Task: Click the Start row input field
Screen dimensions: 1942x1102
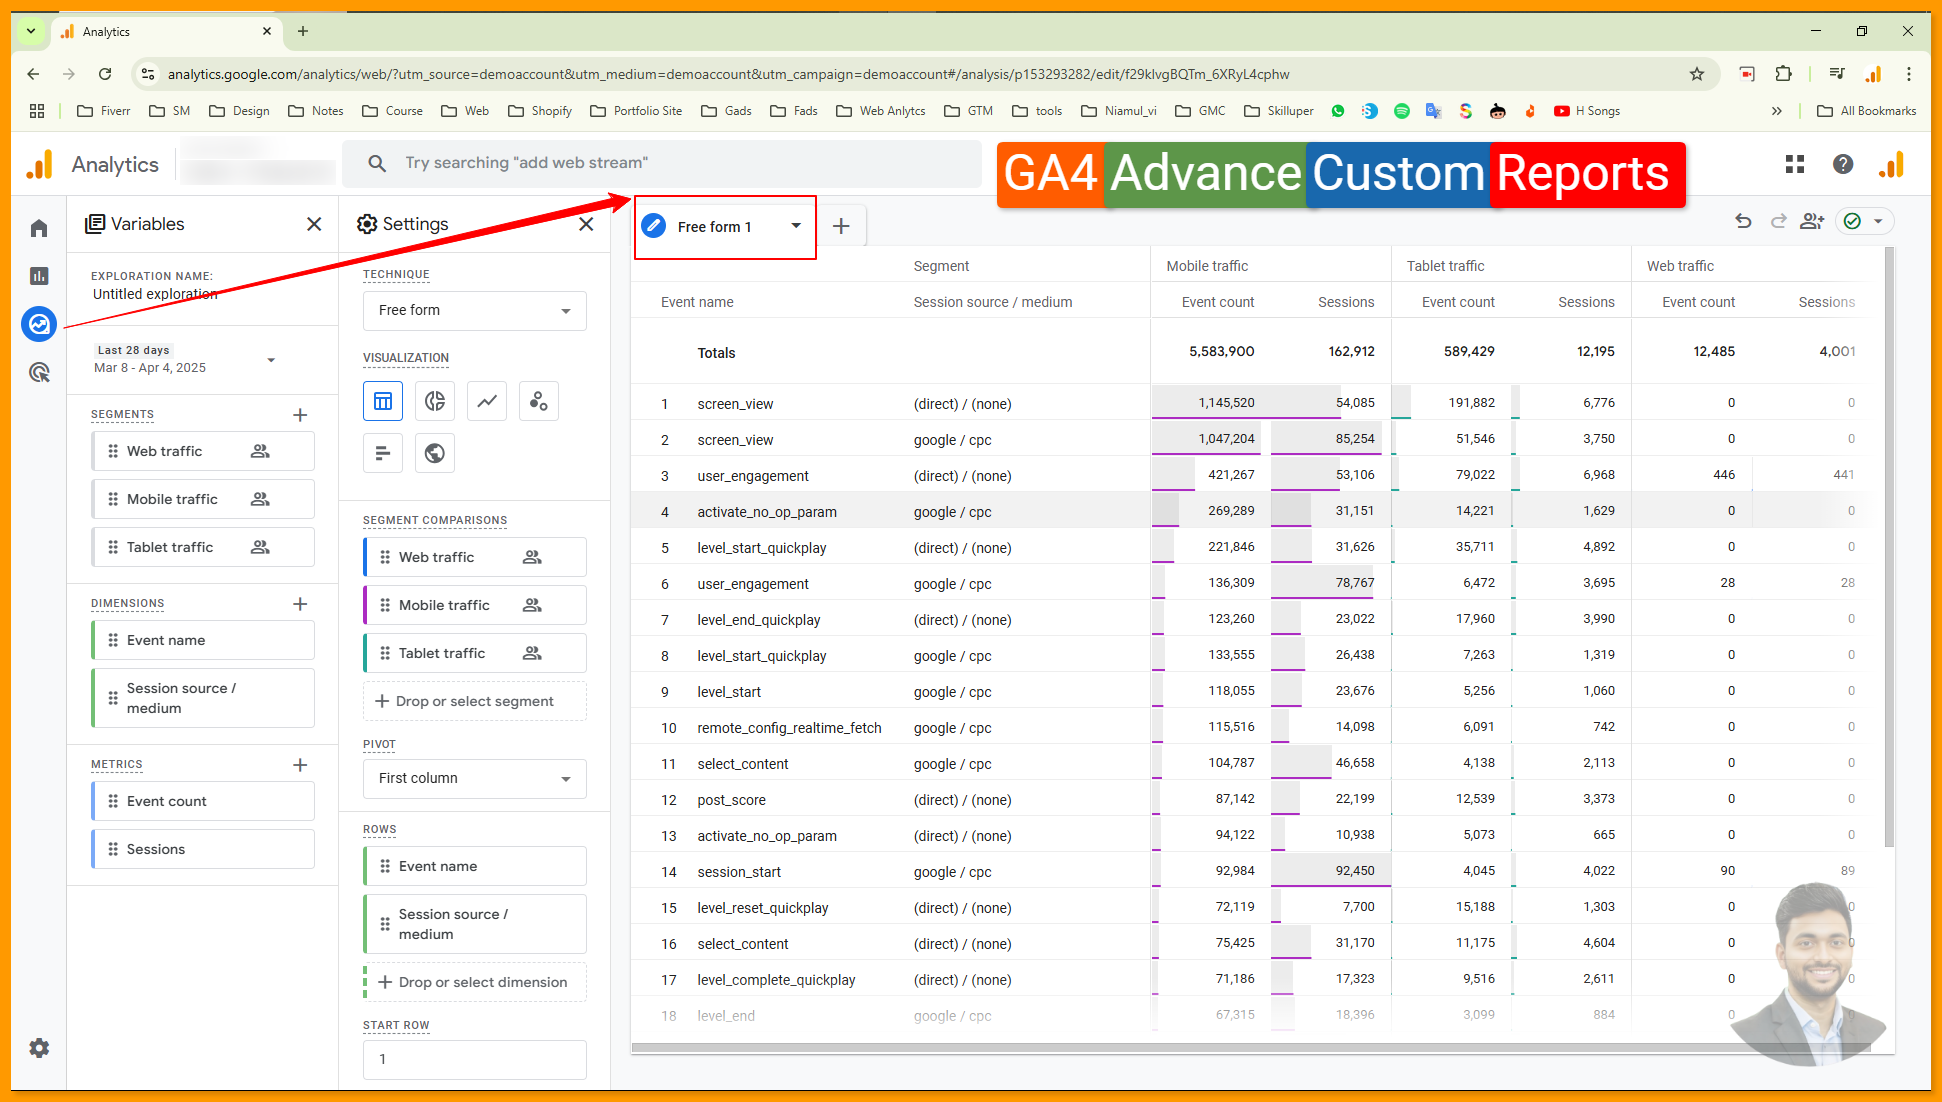Action: [474, 1060]
